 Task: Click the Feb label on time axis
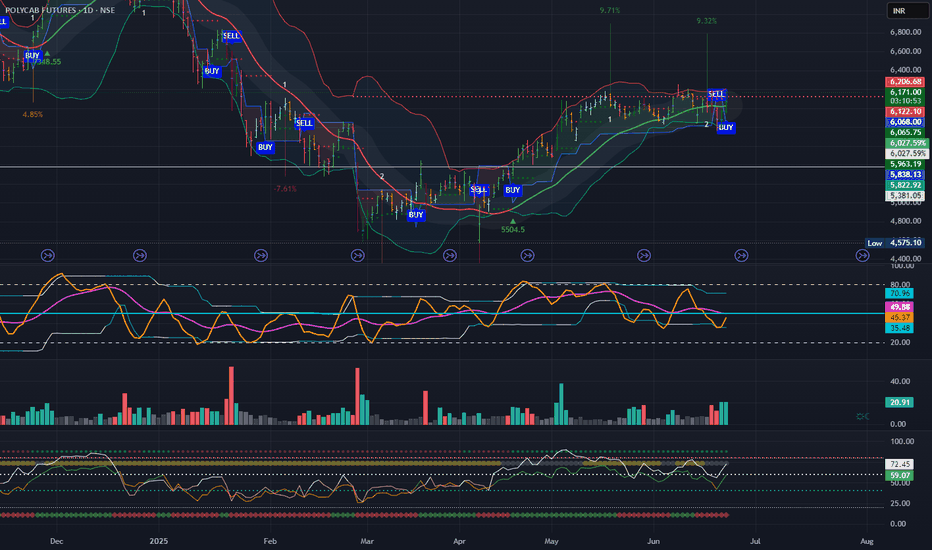(270, 541)
